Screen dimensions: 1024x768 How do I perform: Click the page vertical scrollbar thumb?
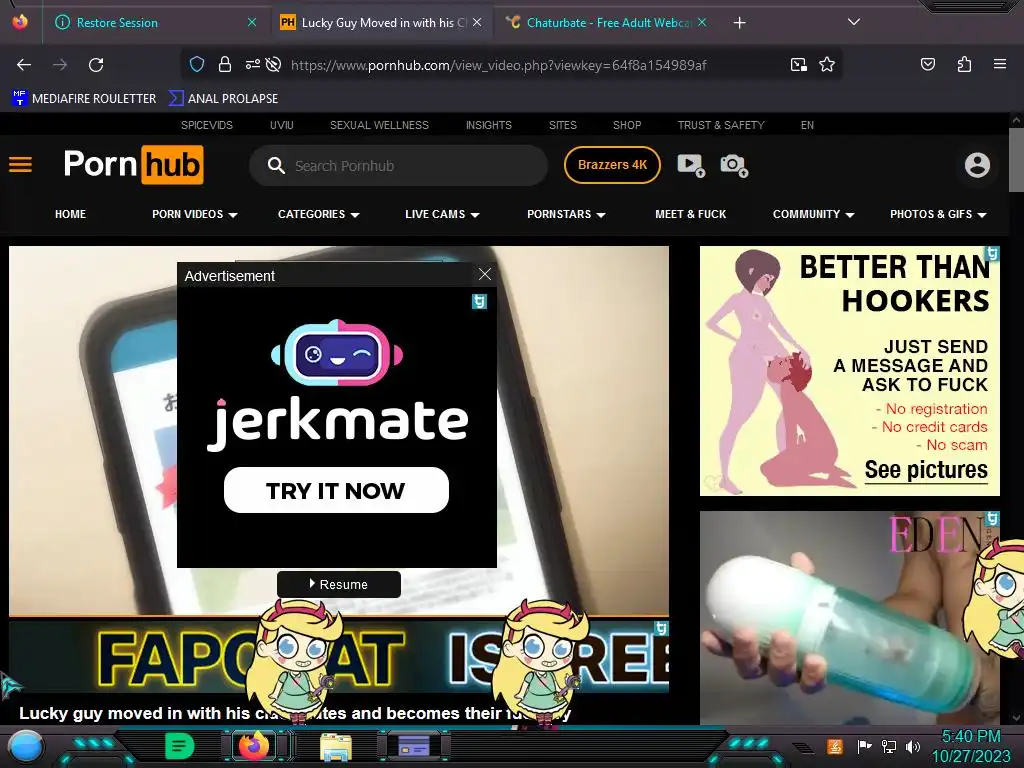[1016, 160]
